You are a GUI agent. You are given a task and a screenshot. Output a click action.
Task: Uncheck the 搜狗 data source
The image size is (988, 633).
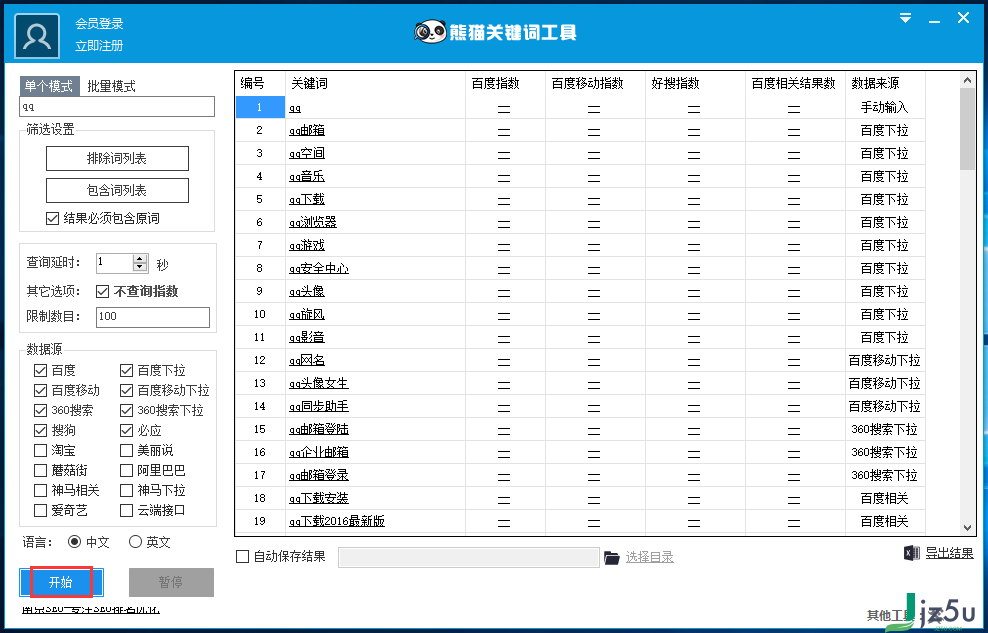[x=40, y=431]
